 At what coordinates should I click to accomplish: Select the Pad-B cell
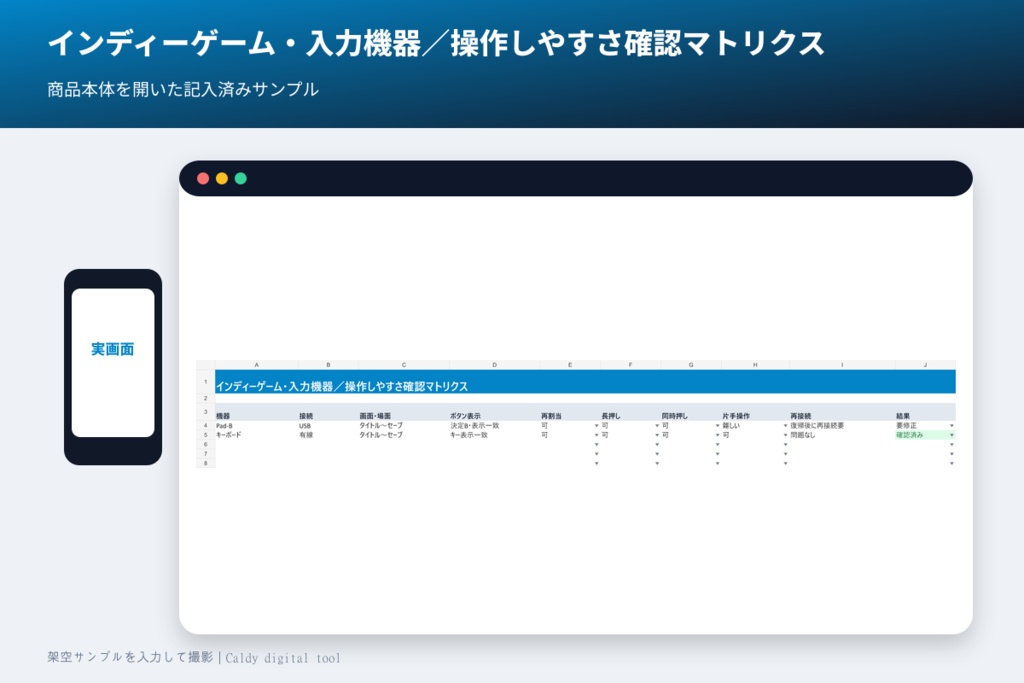257,426
